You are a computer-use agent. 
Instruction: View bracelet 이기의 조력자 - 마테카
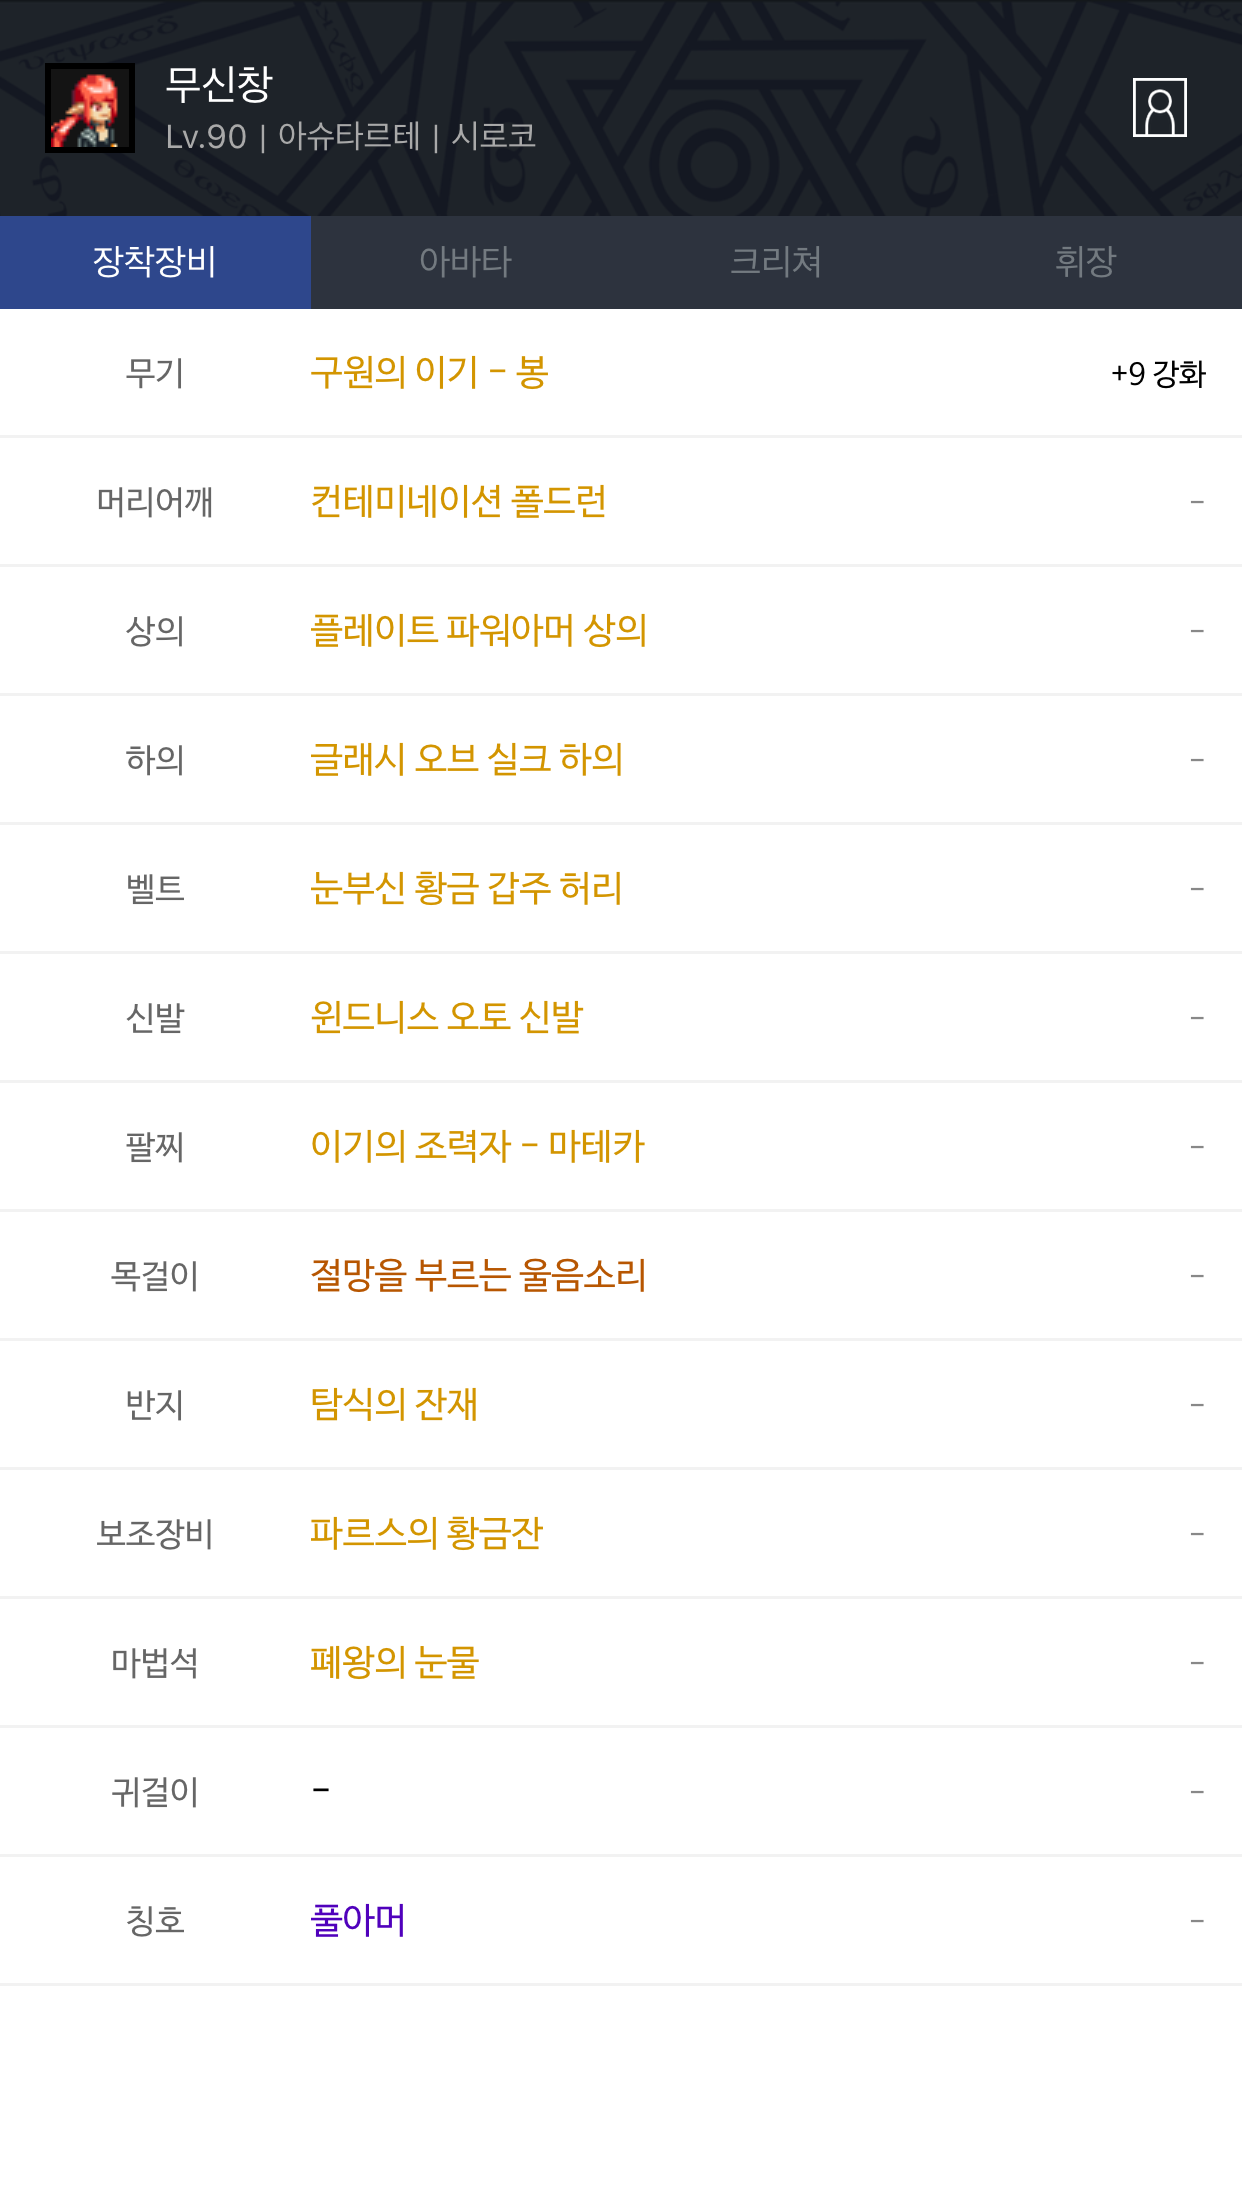477,1147
